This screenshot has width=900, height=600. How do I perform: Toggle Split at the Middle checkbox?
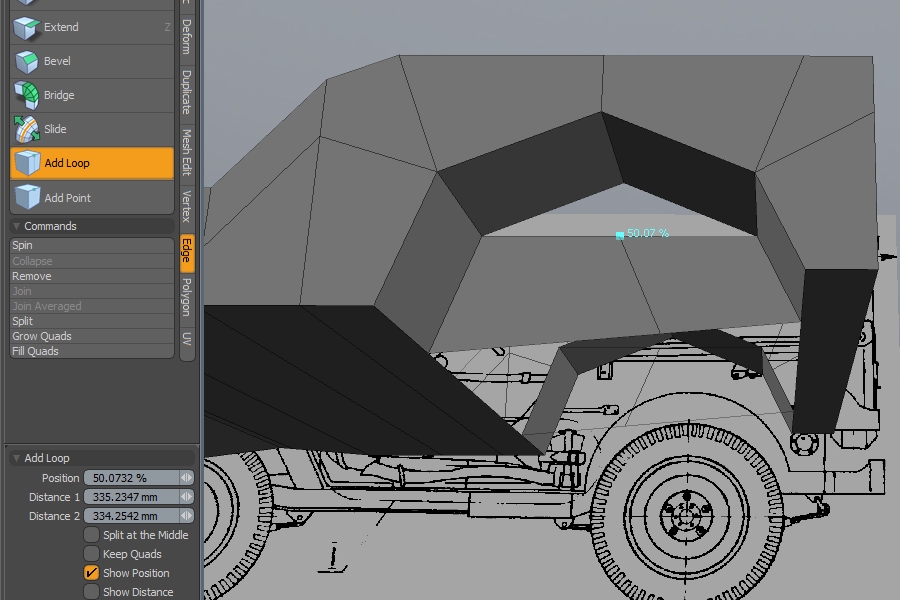[91, 535]
